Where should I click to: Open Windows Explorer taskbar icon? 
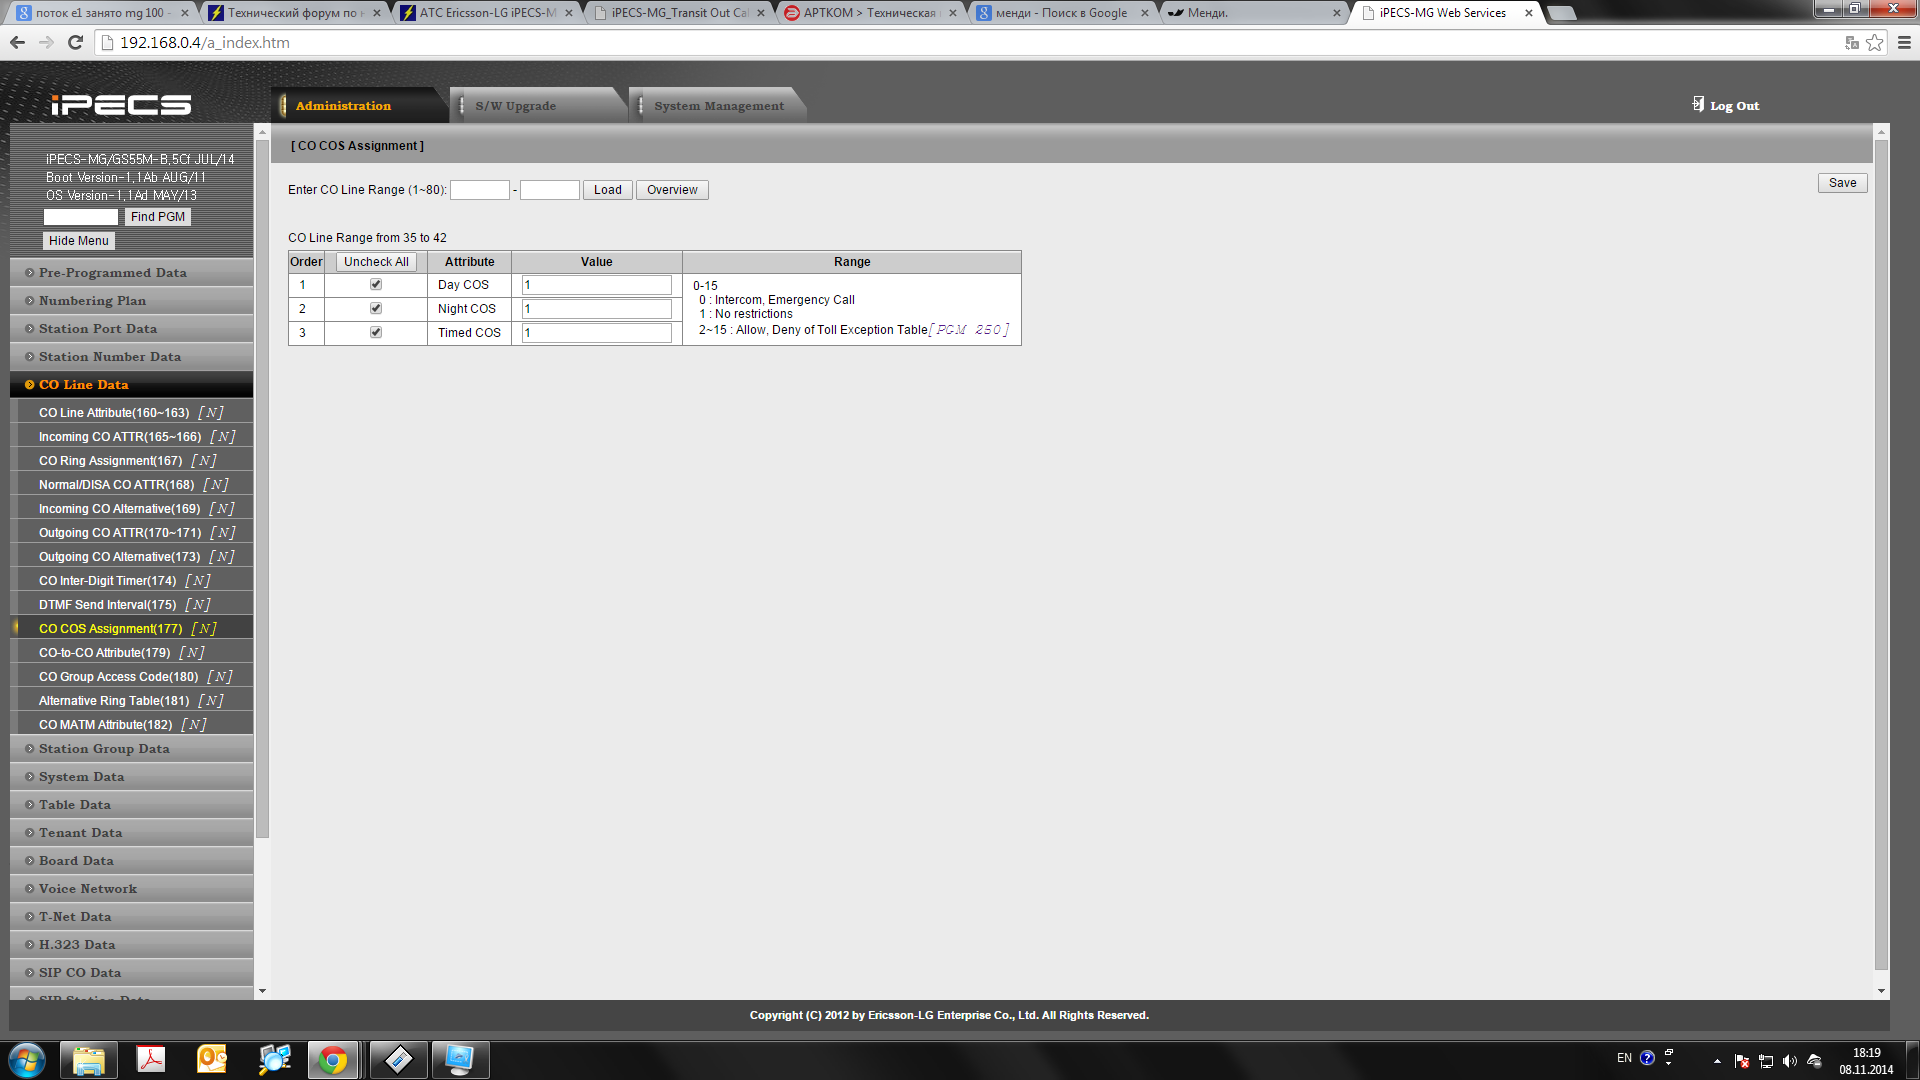click(x=89, y=1059)
